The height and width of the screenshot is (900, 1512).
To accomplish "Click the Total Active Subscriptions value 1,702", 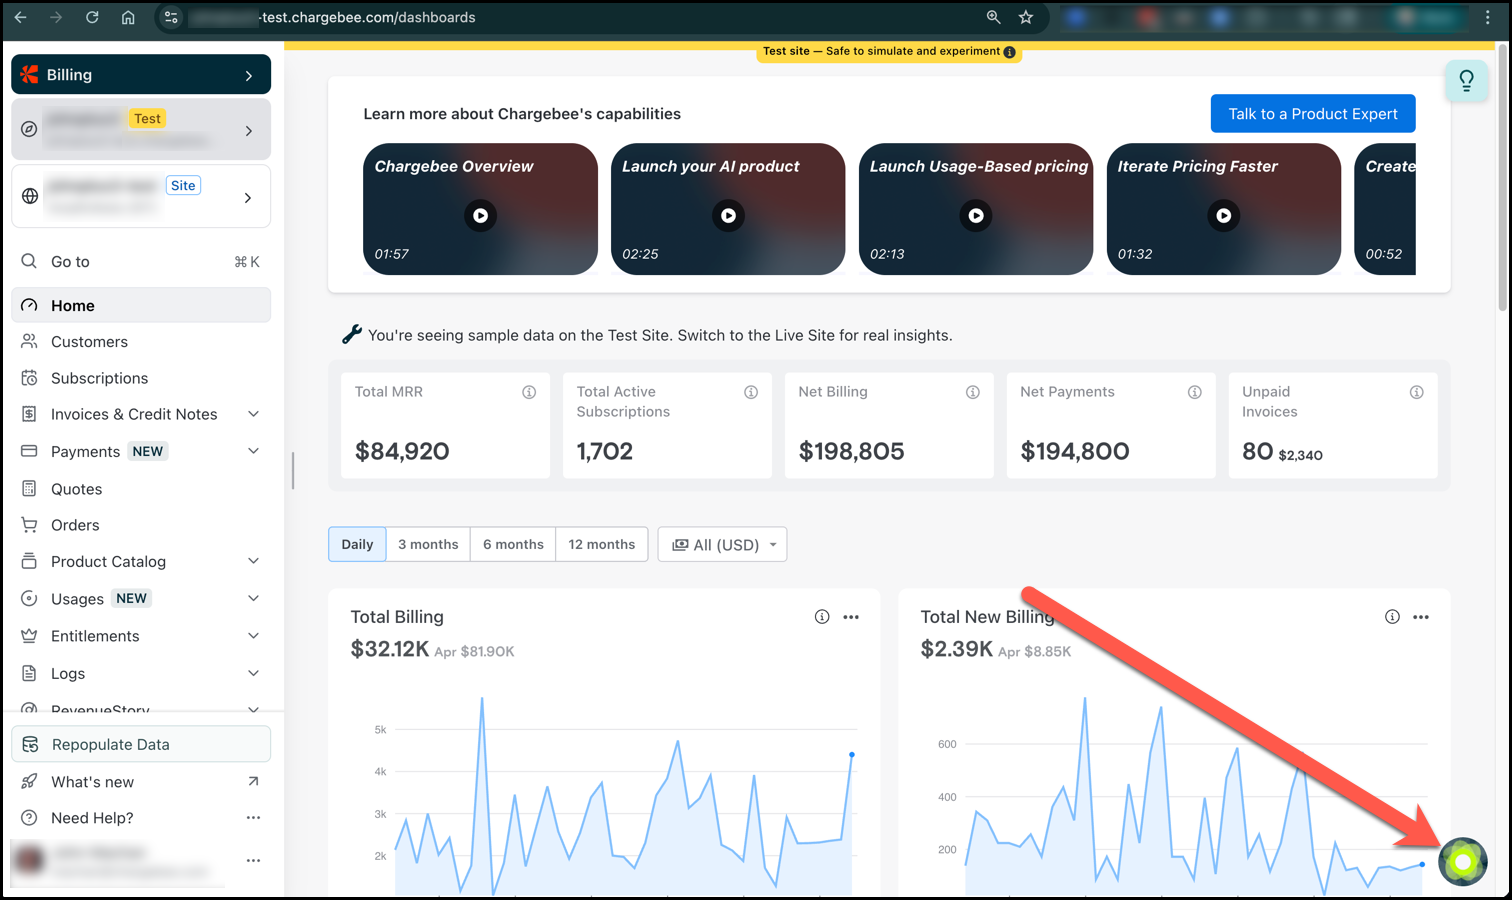I will pos(605,451).
